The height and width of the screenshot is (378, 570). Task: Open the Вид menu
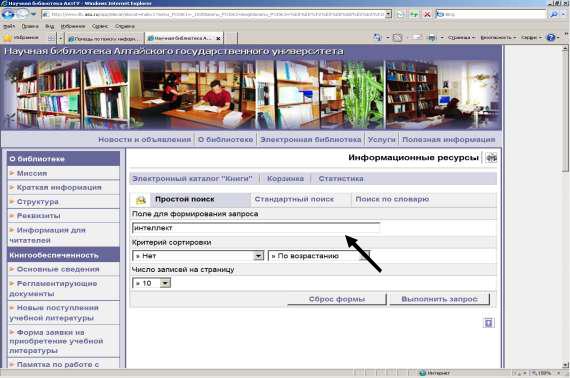49,27
